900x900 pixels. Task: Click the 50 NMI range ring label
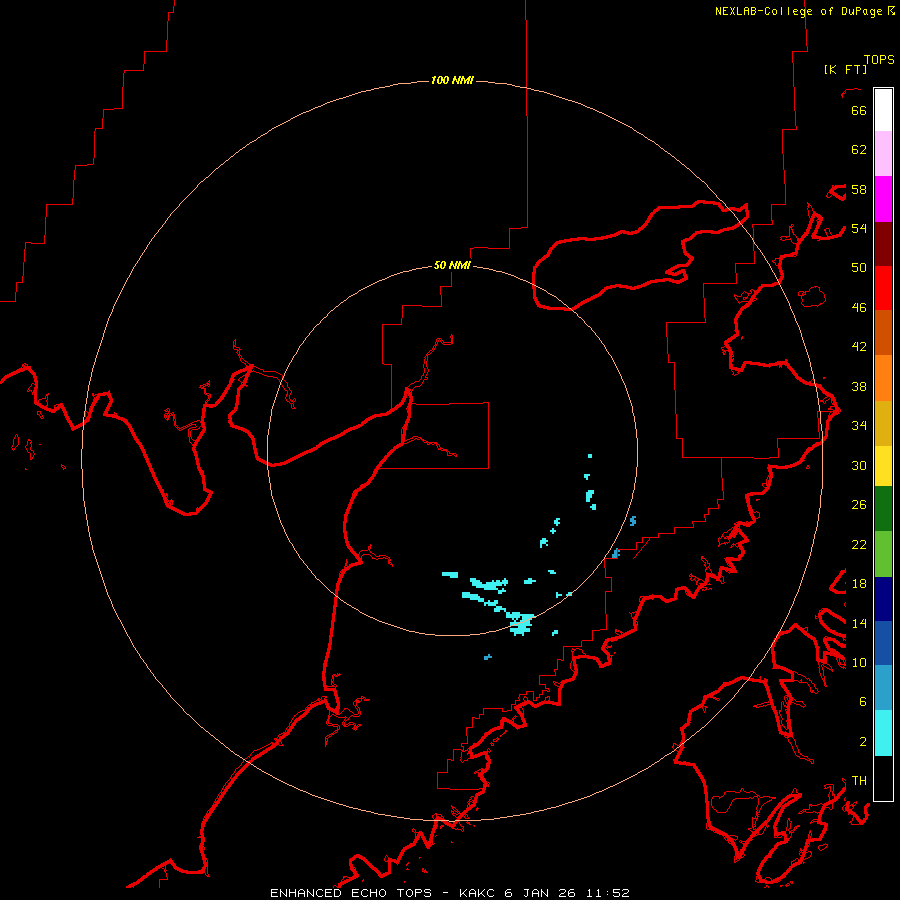pyautogui.click(x=452, y=265)
